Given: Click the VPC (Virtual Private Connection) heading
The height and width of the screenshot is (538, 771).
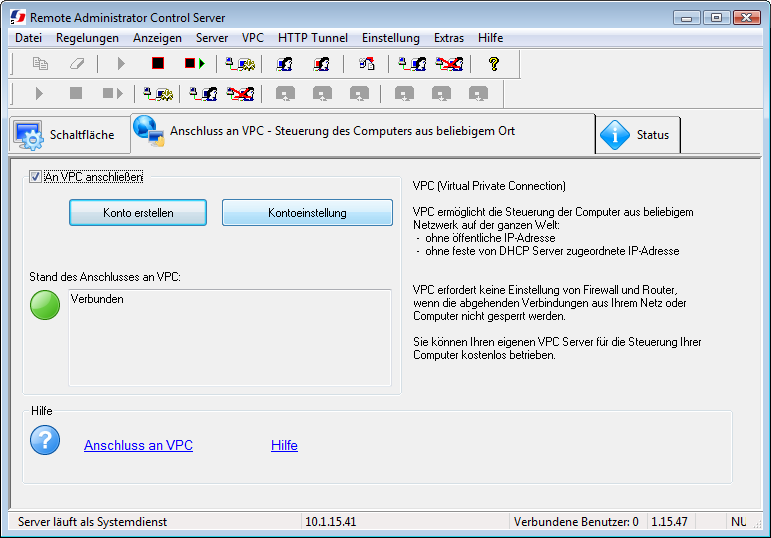Looking at the screenshot, I should (x=489, y=186).
